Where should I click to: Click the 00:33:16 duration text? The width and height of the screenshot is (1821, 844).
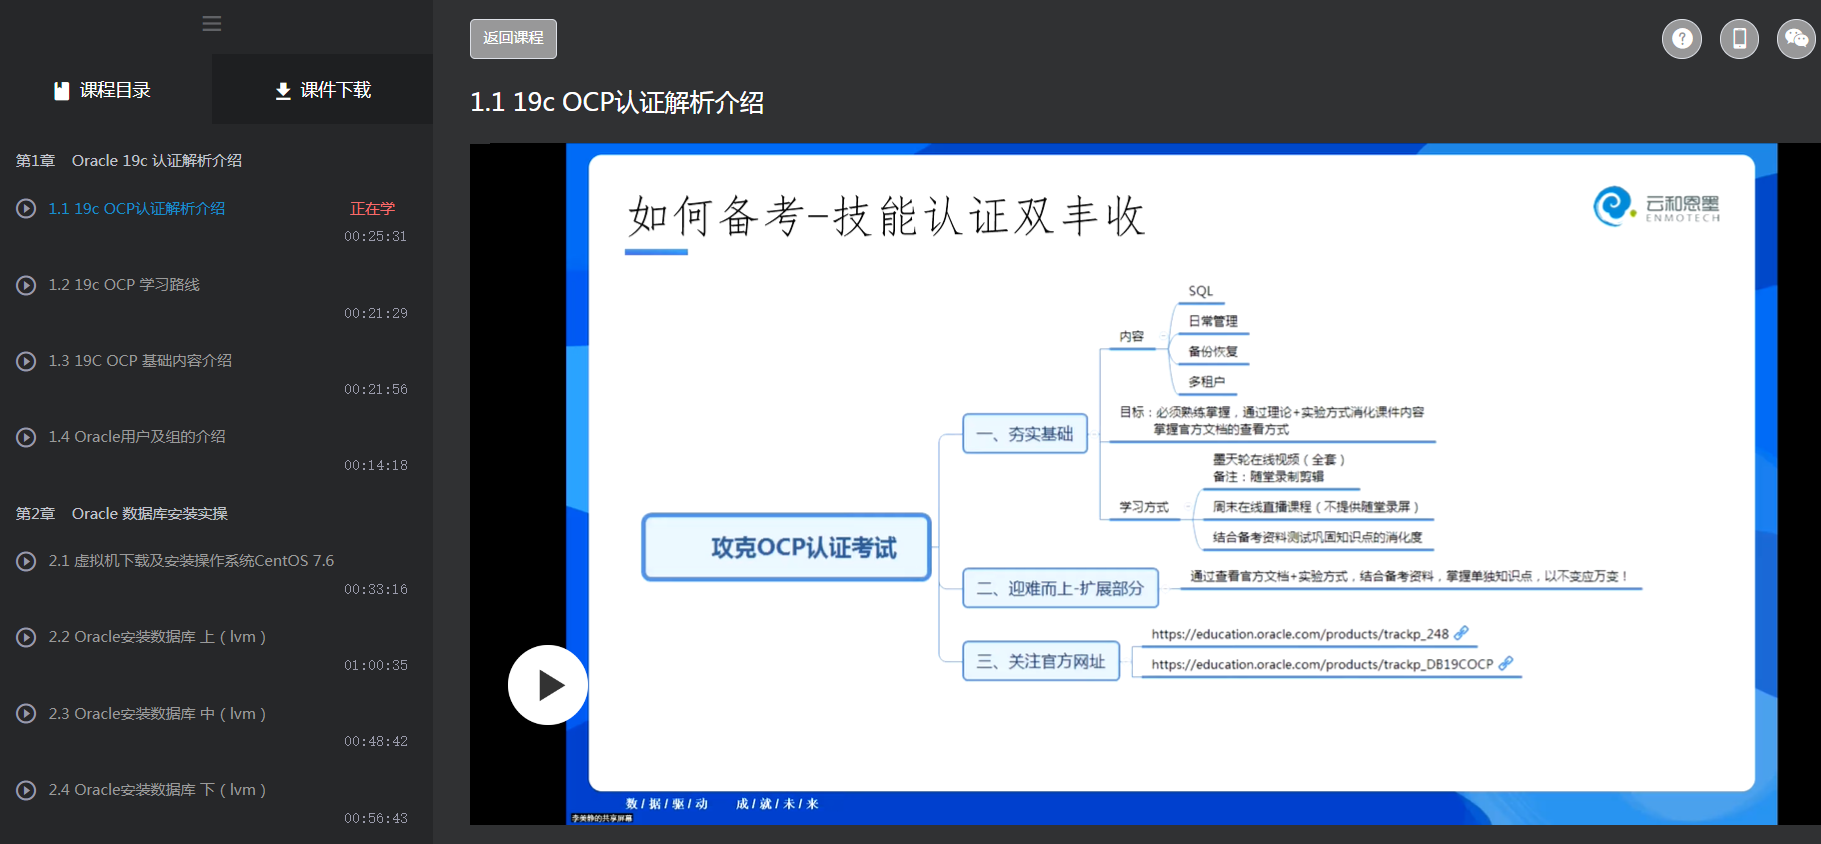(x=376, y=590)
